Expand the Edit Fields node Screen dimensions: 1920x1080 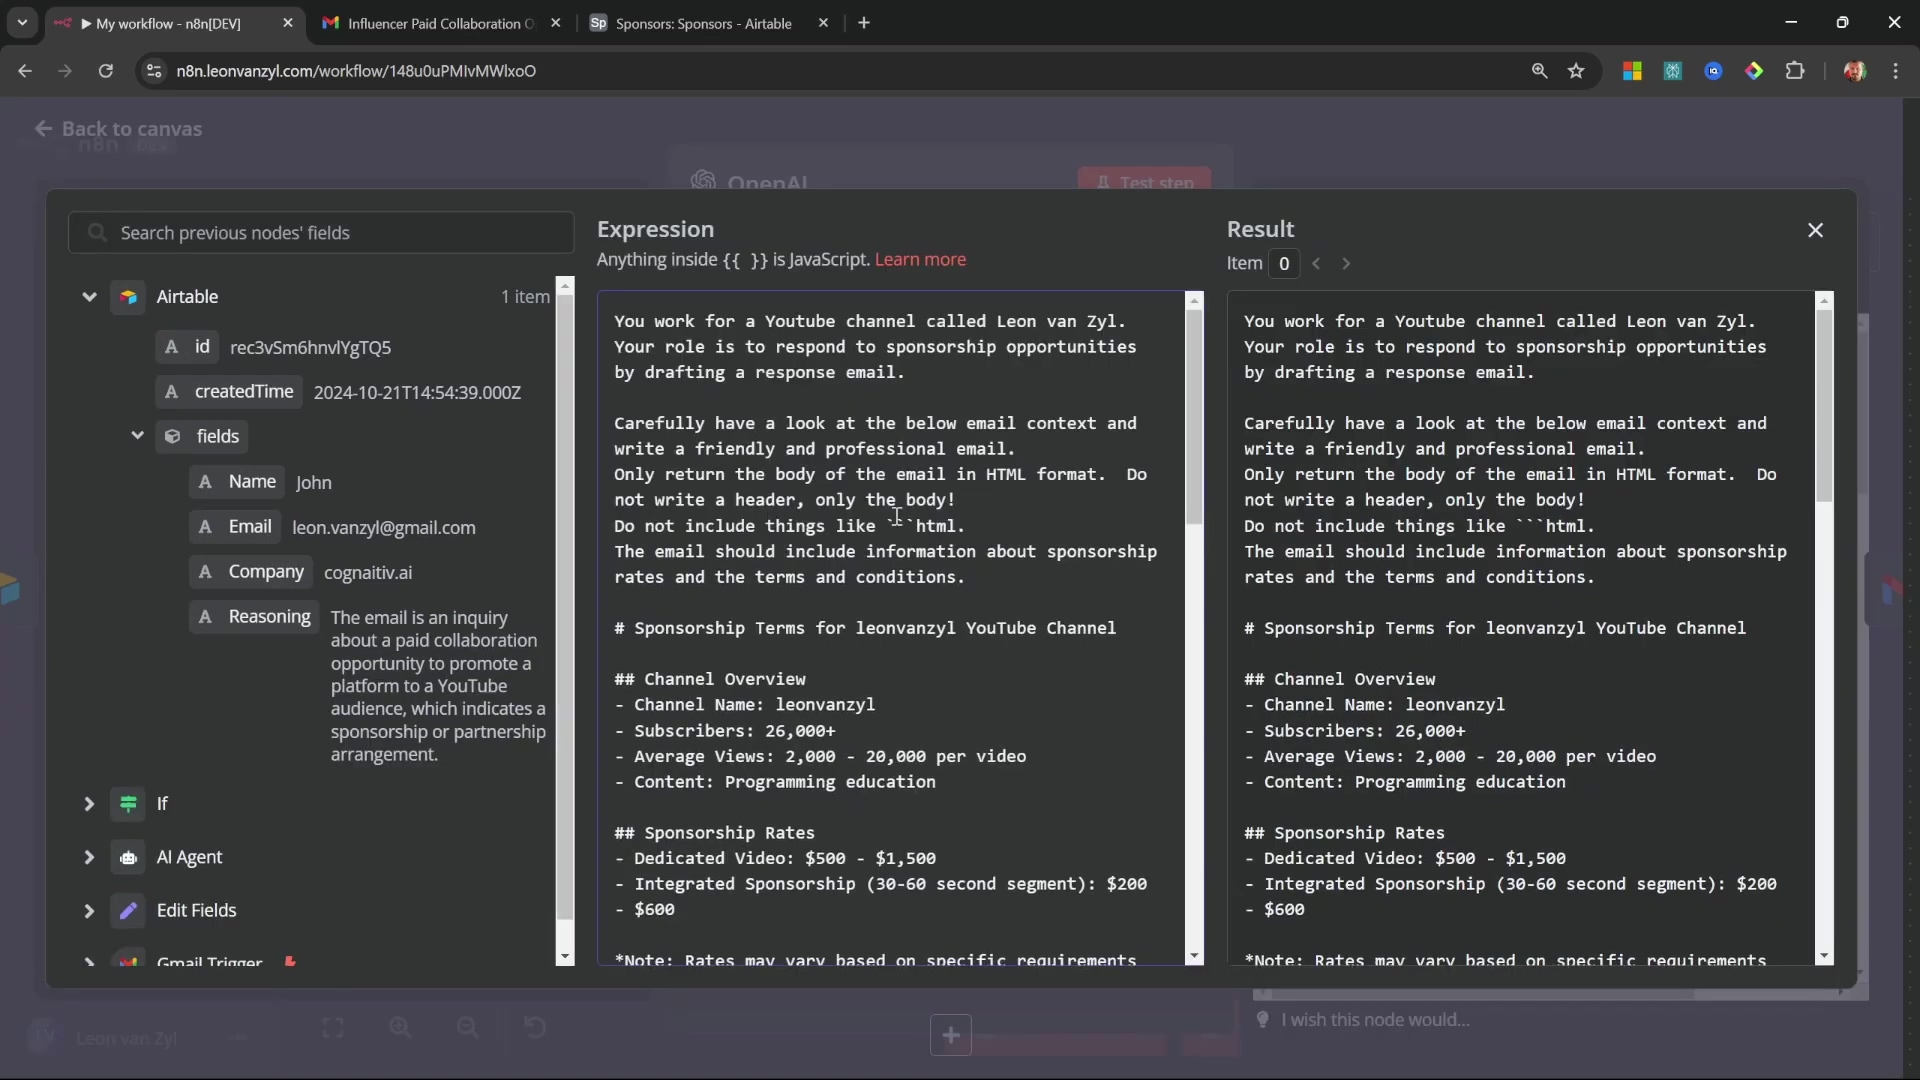click(89, 911)
